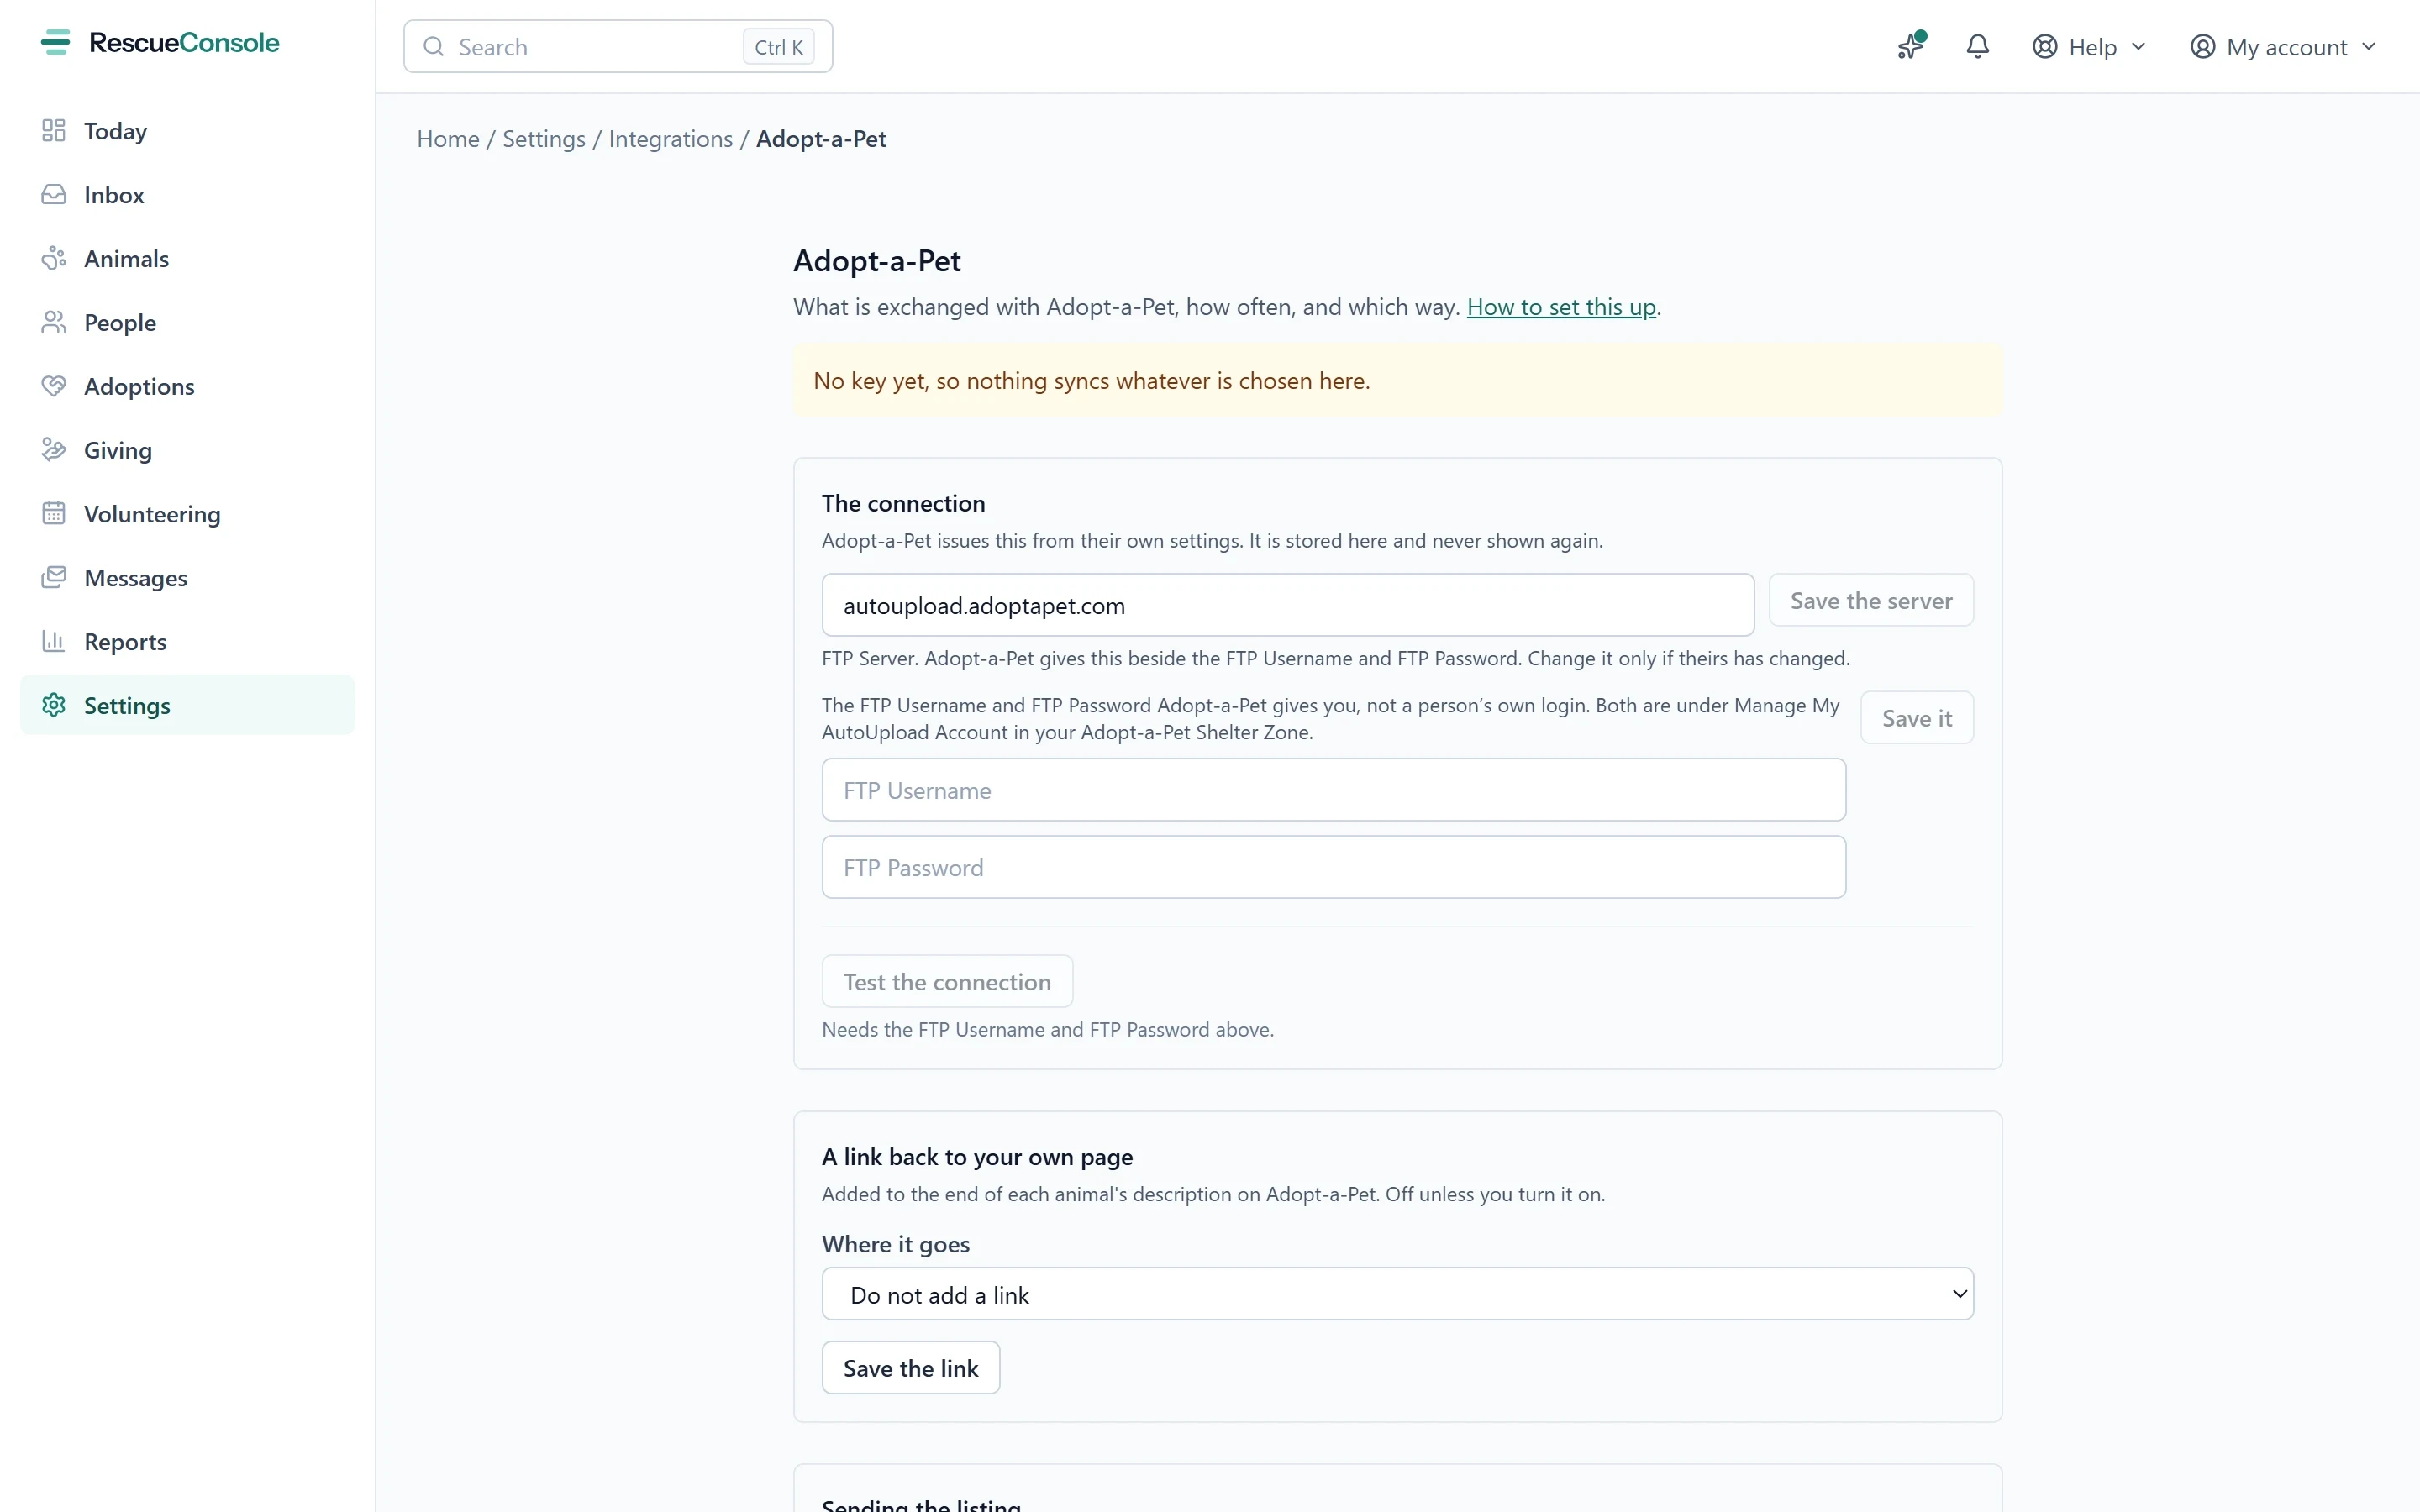Click the Home breadcrumb
Image resolution: width=2420 pixels, height=1512 pixels.
[x=448, y=139]
